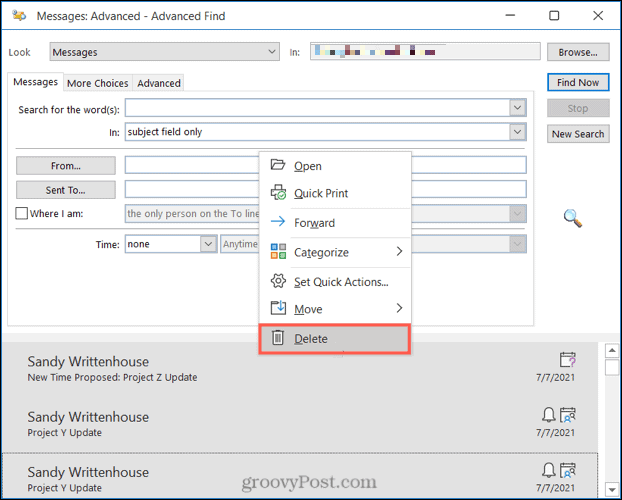The image size is (622, 500).
Task: Click meeting calendar icon on last Project Y Update
Action: coord(568,471)
